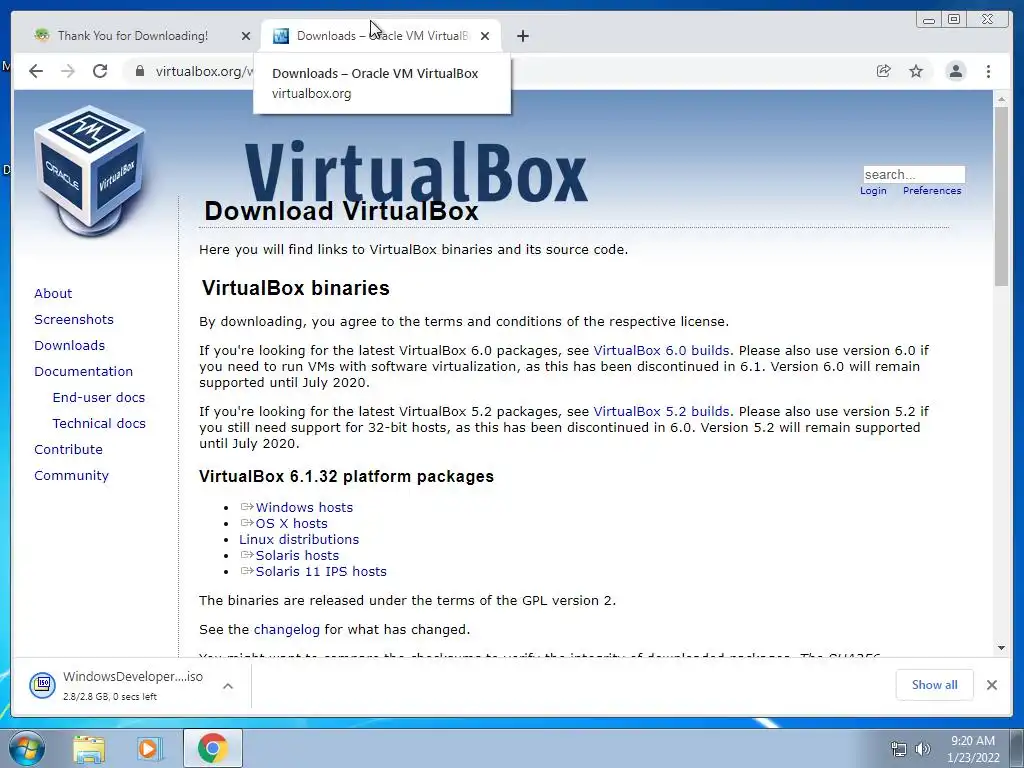Open the Preferences link
Screen dimensions: 1024x768
pyautogui.click(x=932, y=191)
